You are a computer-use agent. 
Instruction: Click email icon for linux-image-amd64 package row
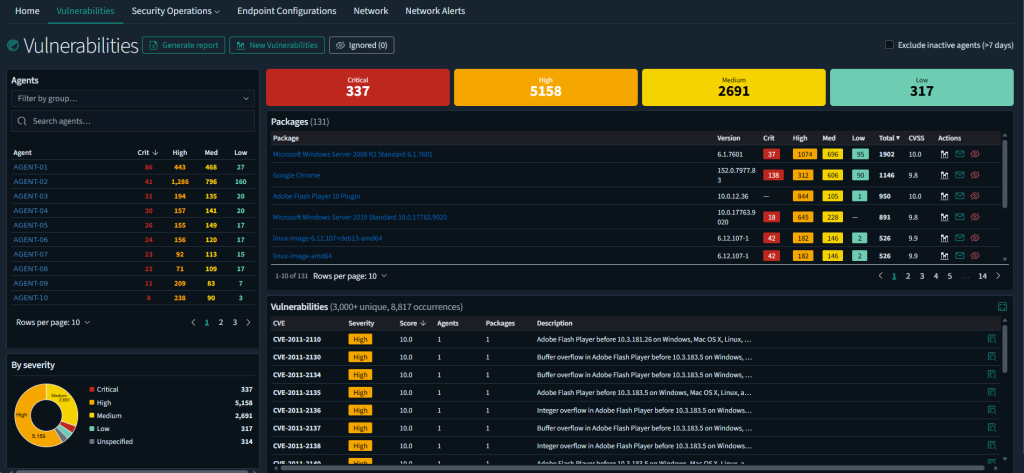[x=959, y=255]
